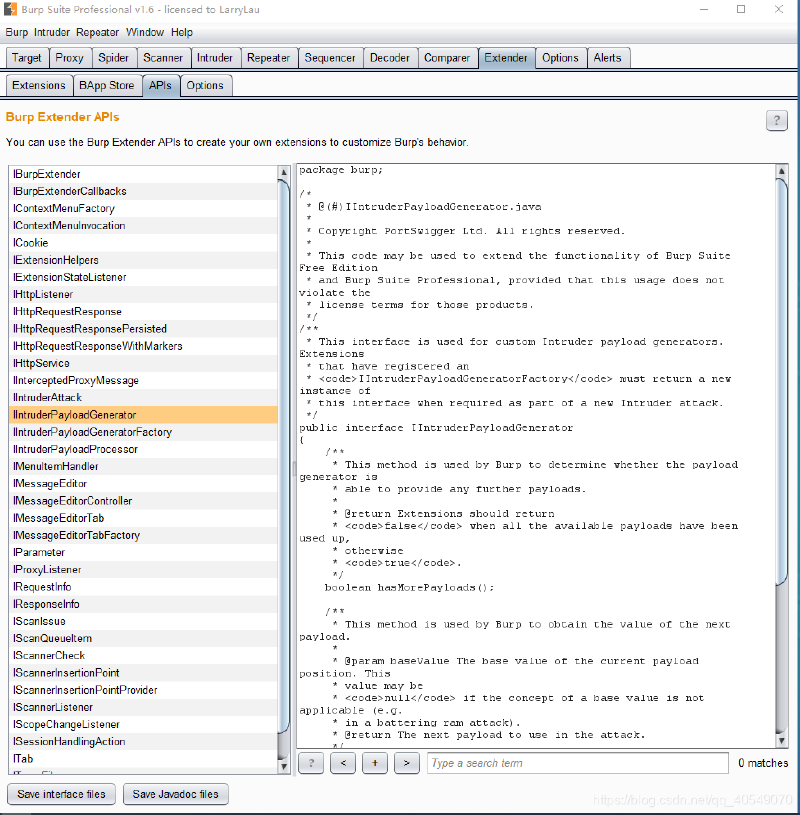Click down arrow of code pane scrollbar

781,740
